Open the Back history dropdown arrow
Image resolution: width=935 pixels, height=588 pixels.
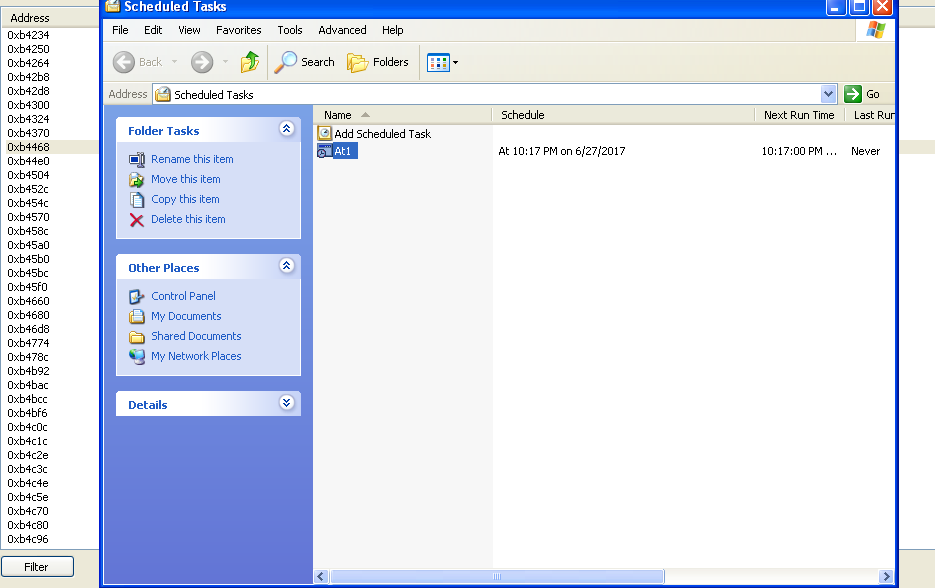(174, 61)
